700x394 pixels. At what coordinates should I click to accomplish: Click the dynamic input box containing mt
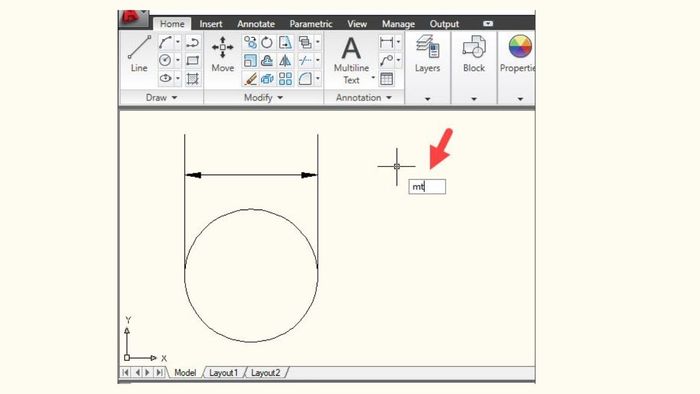[x=427, y=187]
